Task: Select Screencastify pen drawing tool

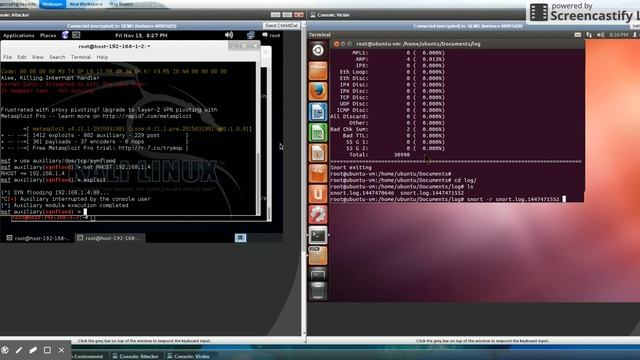Action: pyautogui.click(x=19, y=350)
